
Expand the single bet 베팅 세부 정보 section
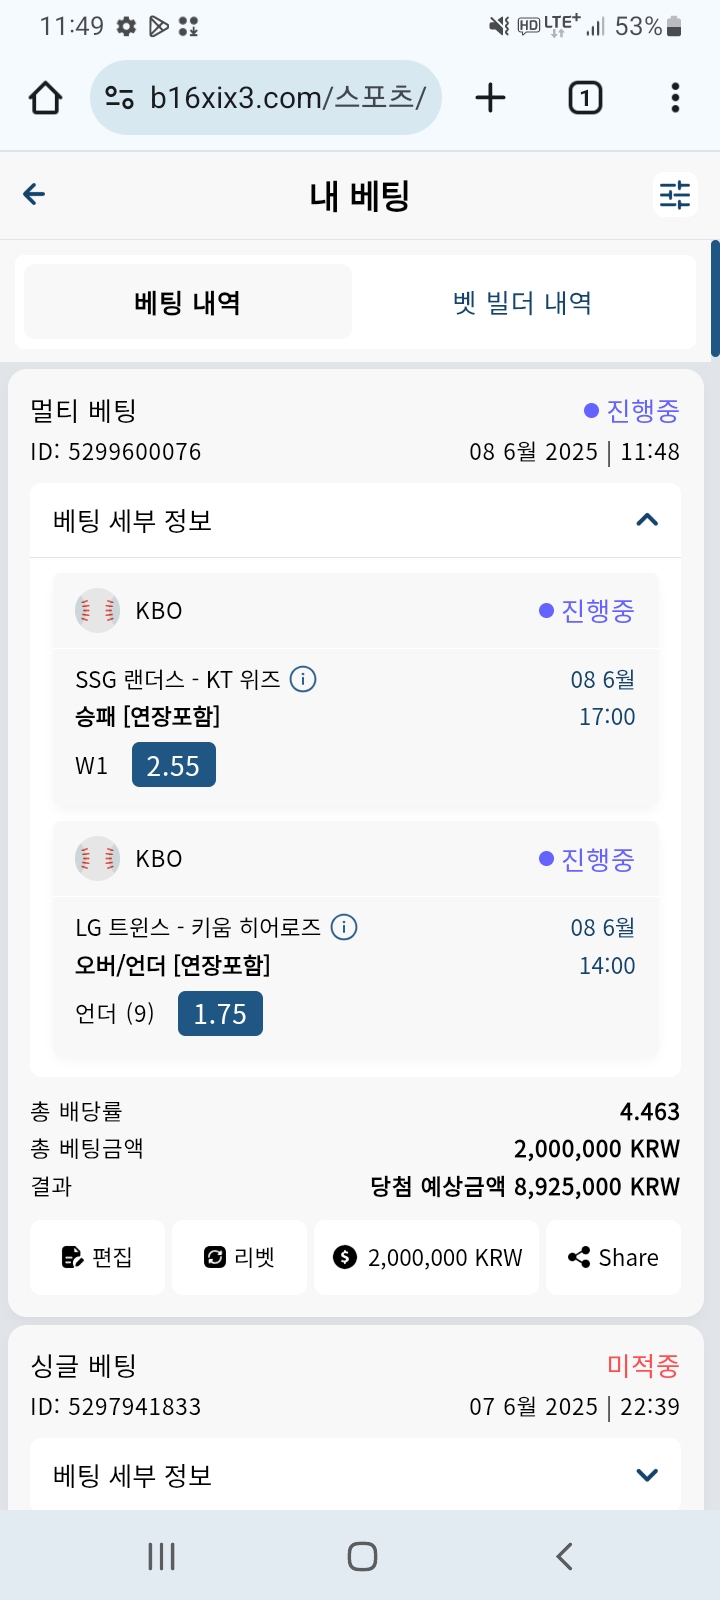click(647, 1475)
